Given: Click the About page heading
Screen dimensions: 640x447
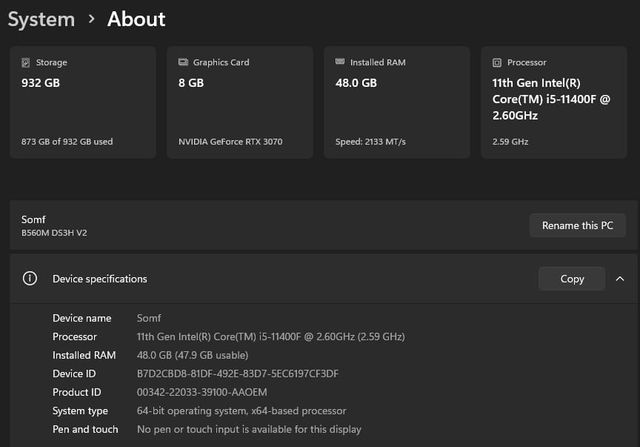Looking at the screenshot, I should pos(136,19).
